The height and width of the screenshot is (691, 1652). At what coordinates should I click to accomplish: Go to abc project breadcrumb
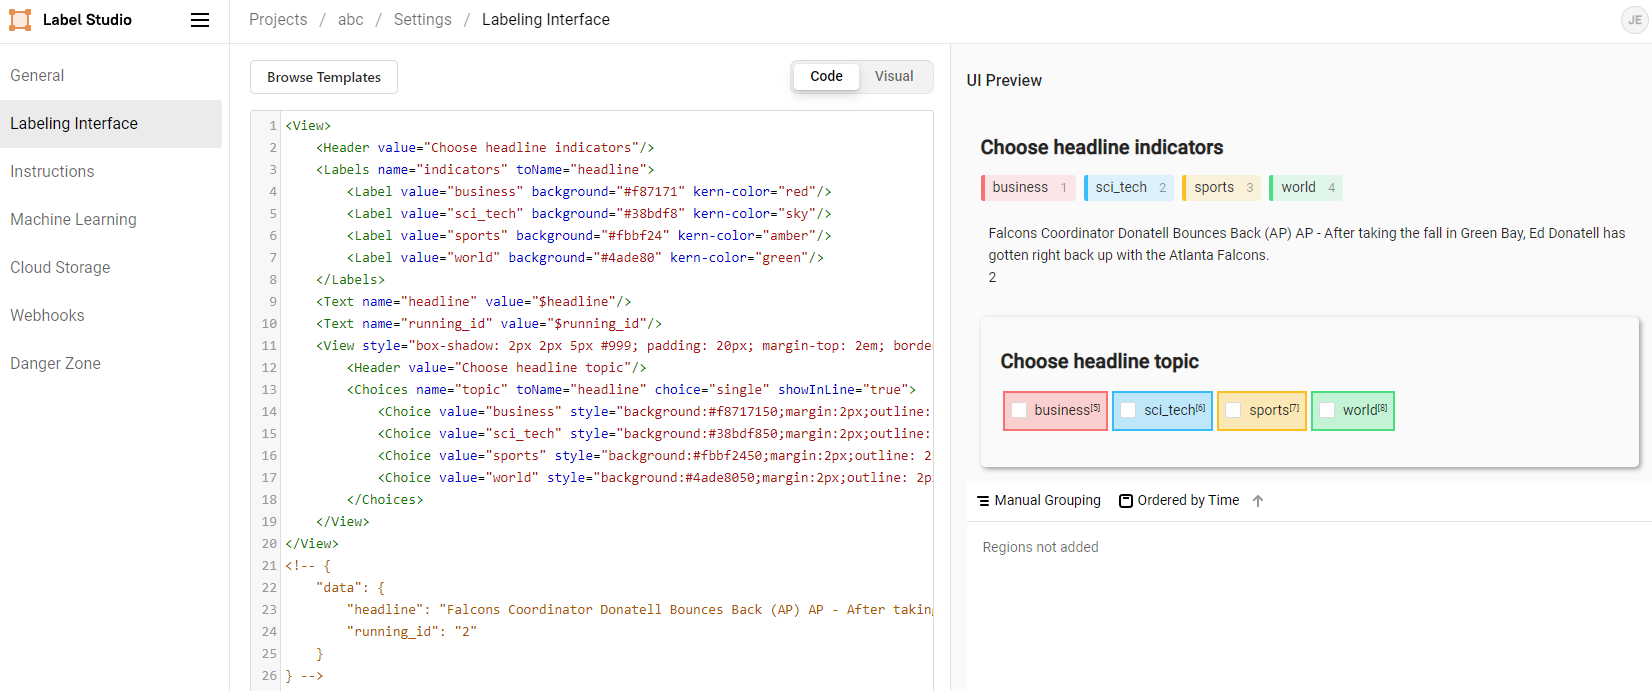pos(350,20)
